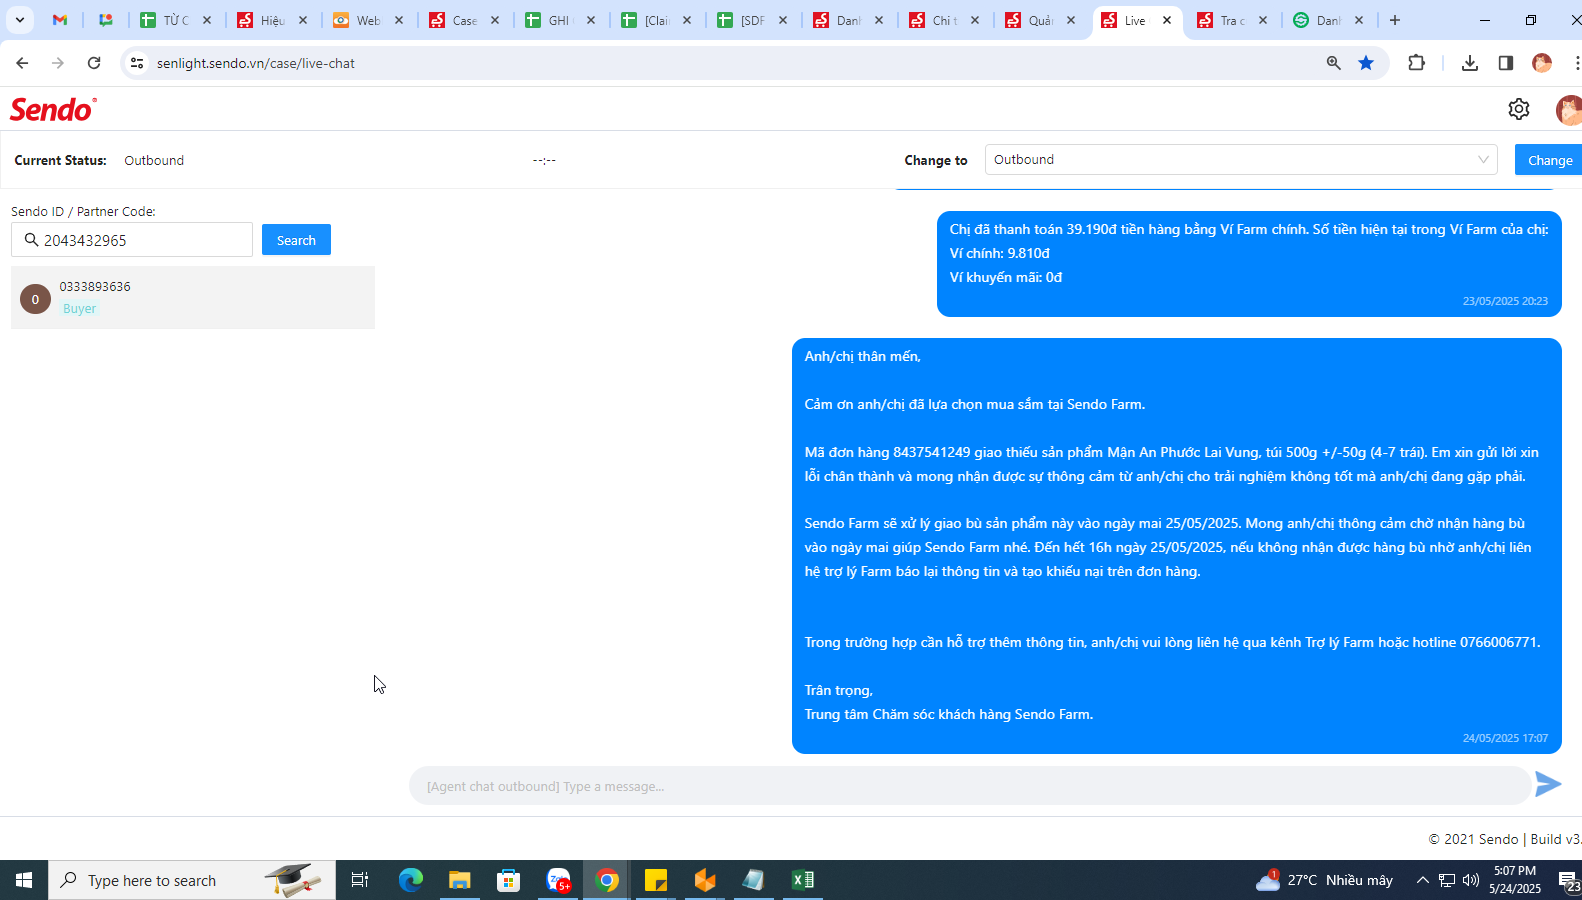Switch to the 'Case' tab
This screenshot has height=900, width=1582.
coord(463,20)
